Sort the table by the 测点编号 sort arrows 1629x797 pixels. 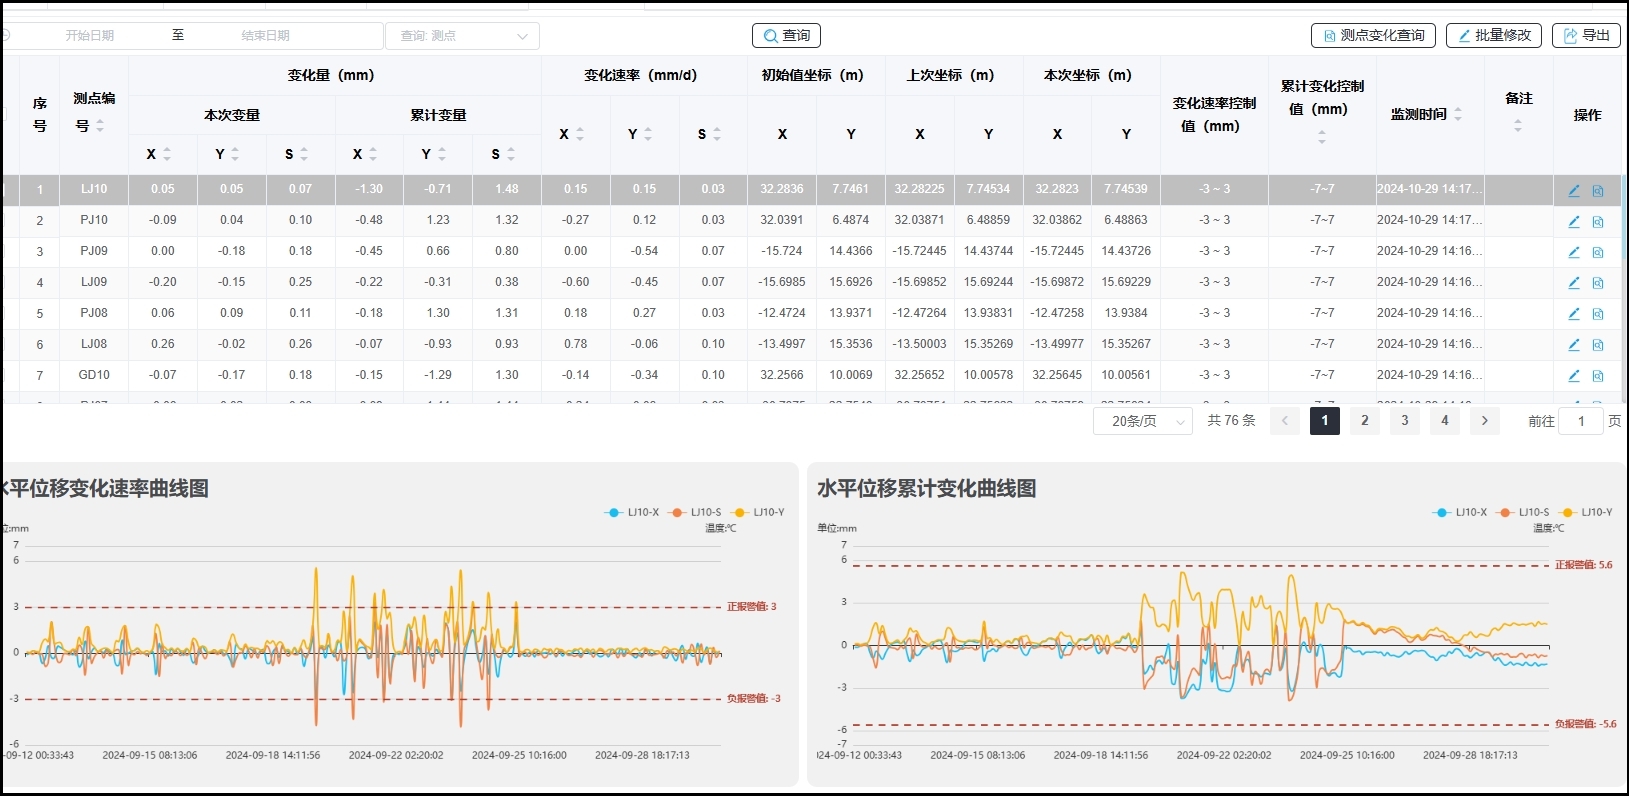100,126
